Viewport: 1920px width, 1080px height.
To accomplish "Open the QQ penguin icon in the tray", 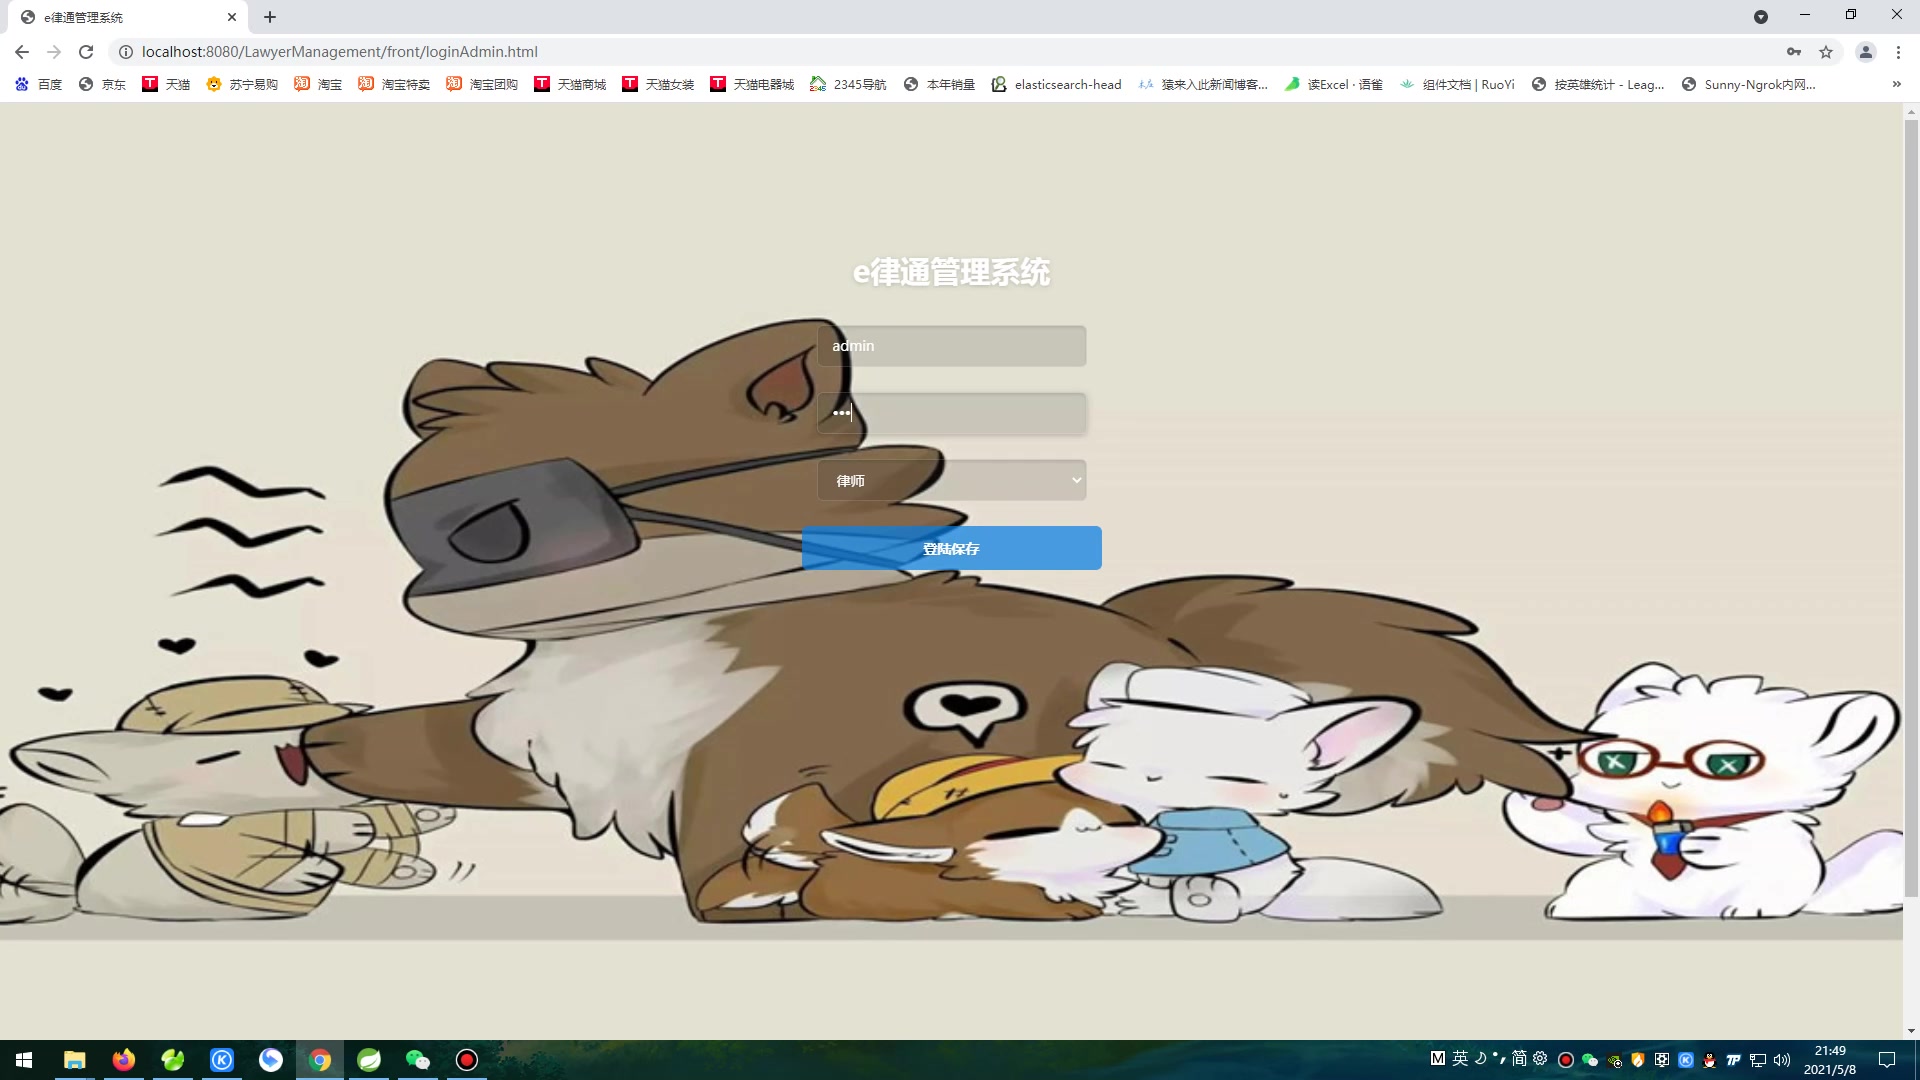I will (1710, 1060).
